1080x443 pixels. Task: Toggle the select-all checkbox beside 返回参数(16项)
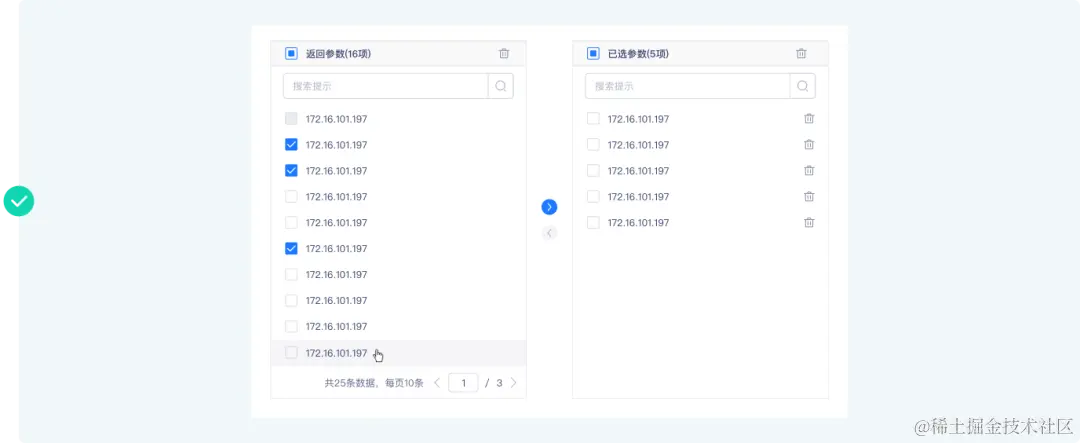tap(291, 53)
